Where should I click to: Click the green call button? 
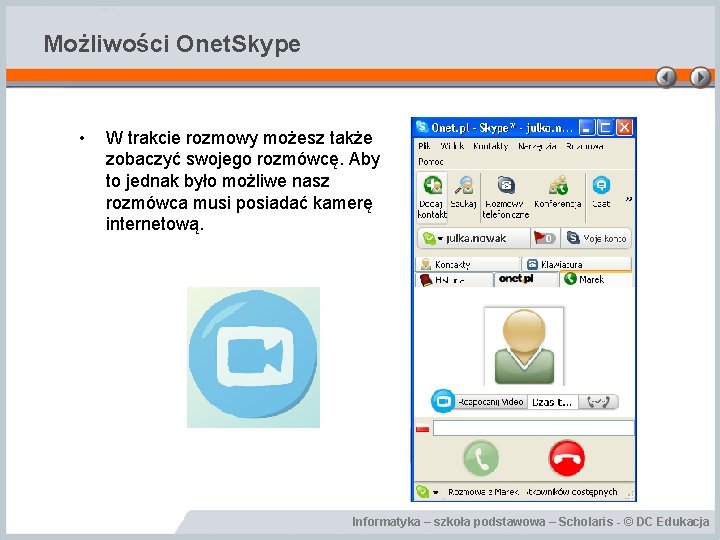tap(481, 458)
